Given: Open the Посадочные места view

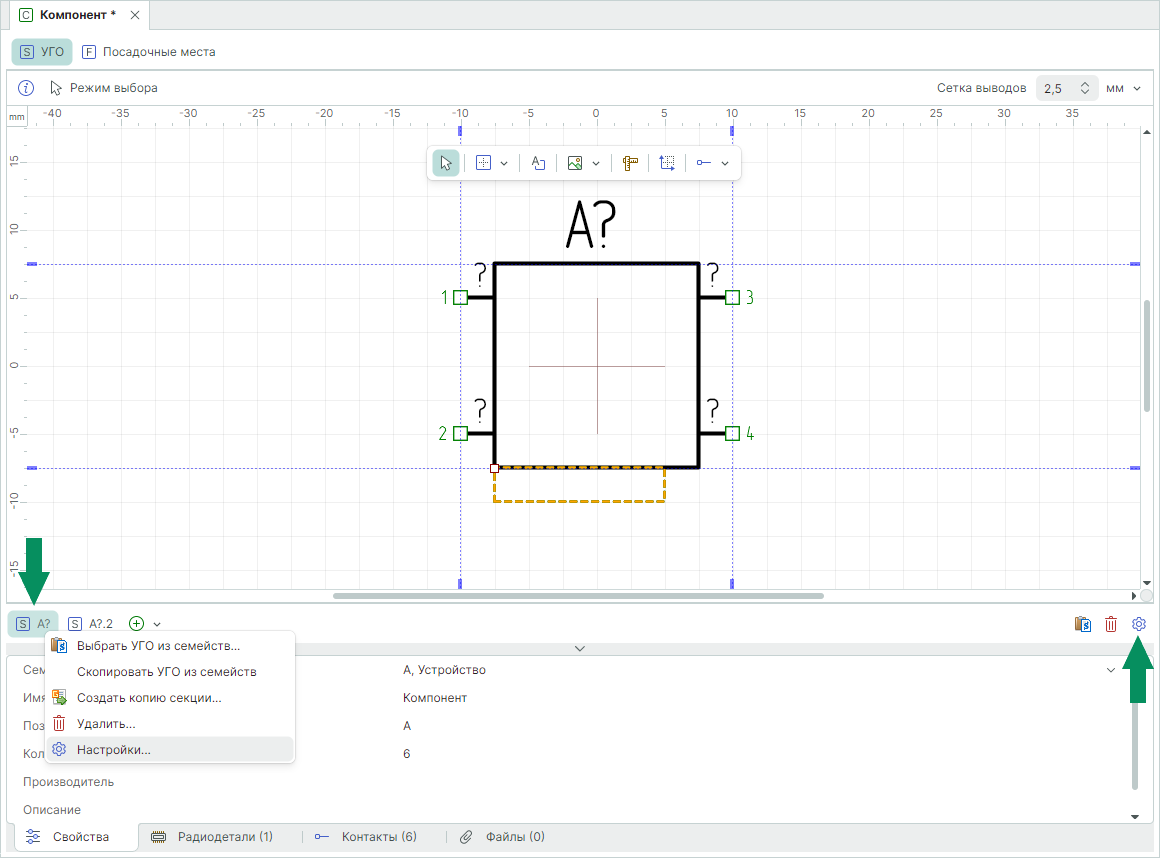Looking at the screenshot, I should click(x=148, y=52).
